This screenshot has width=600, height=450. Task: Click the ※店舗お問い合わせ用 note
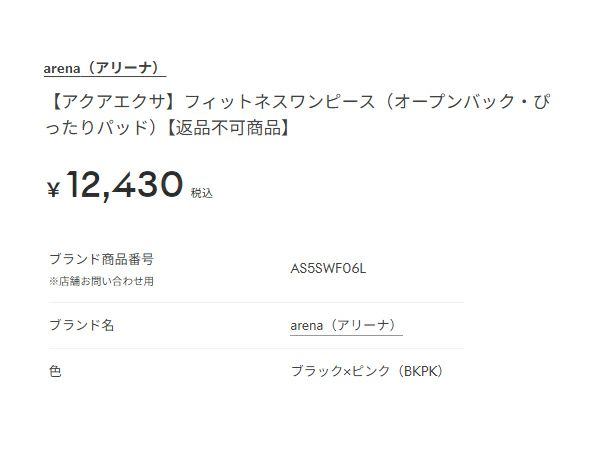tap(101, 282)
